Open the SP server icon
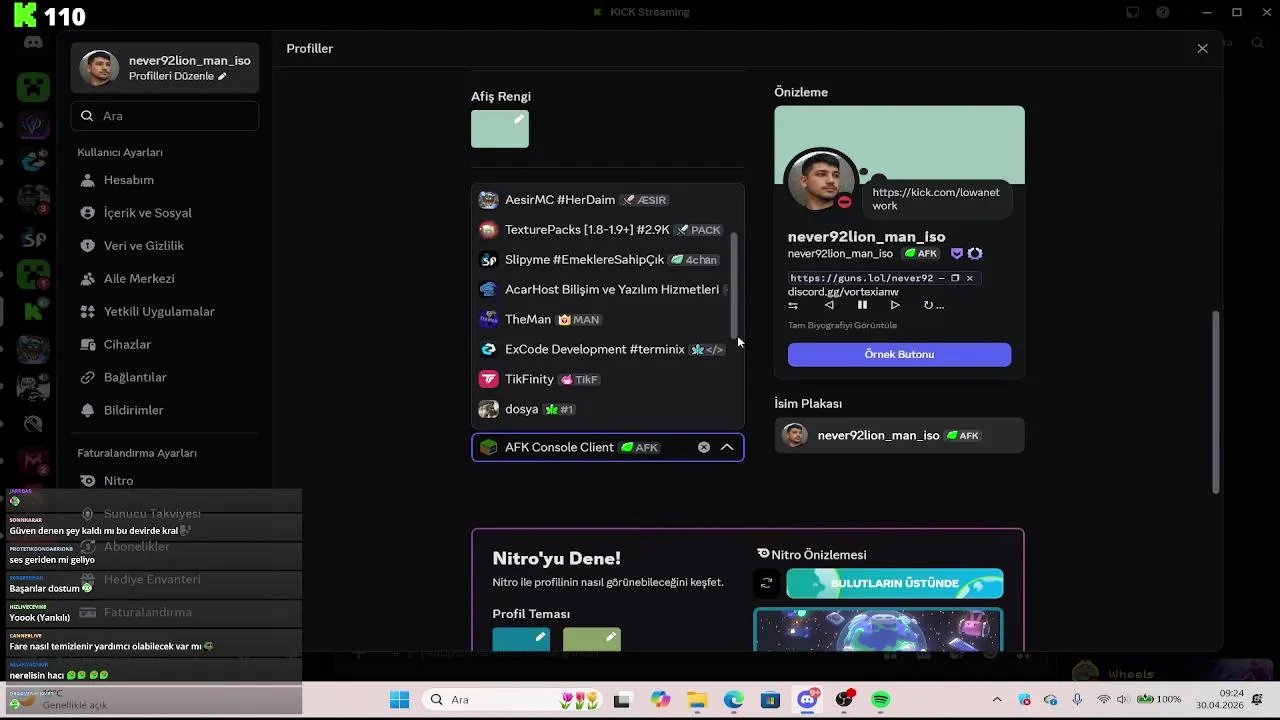 [x=33, y=239]
